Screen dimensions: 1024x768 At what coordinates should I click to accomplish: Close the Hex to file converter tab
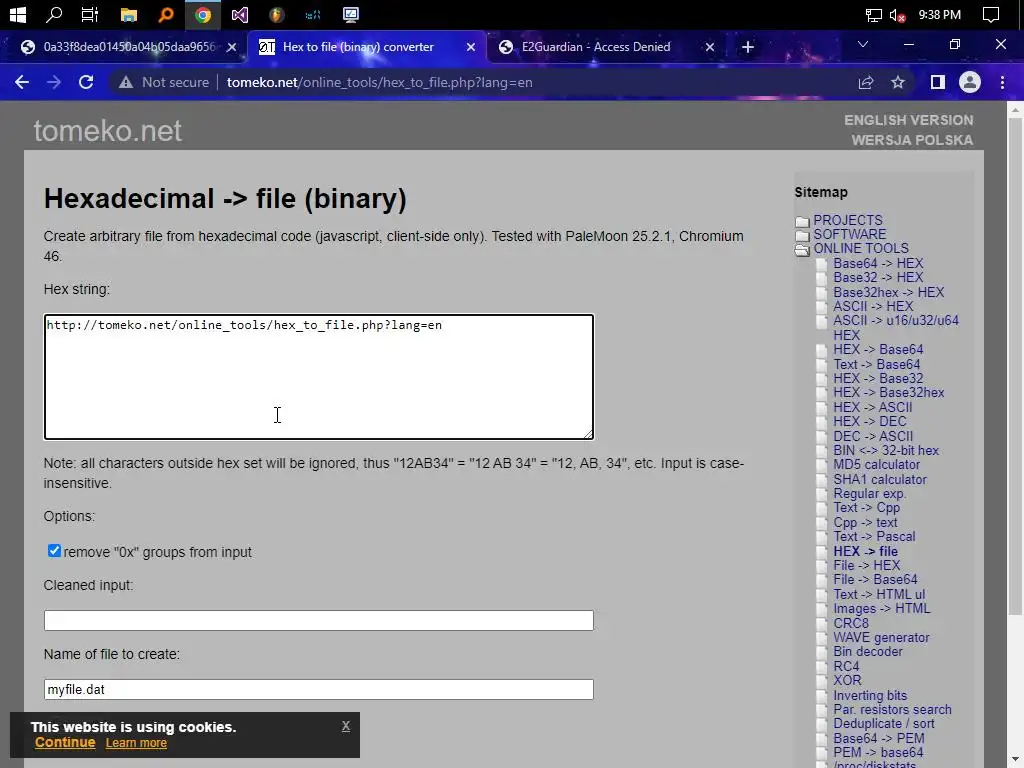471,47
